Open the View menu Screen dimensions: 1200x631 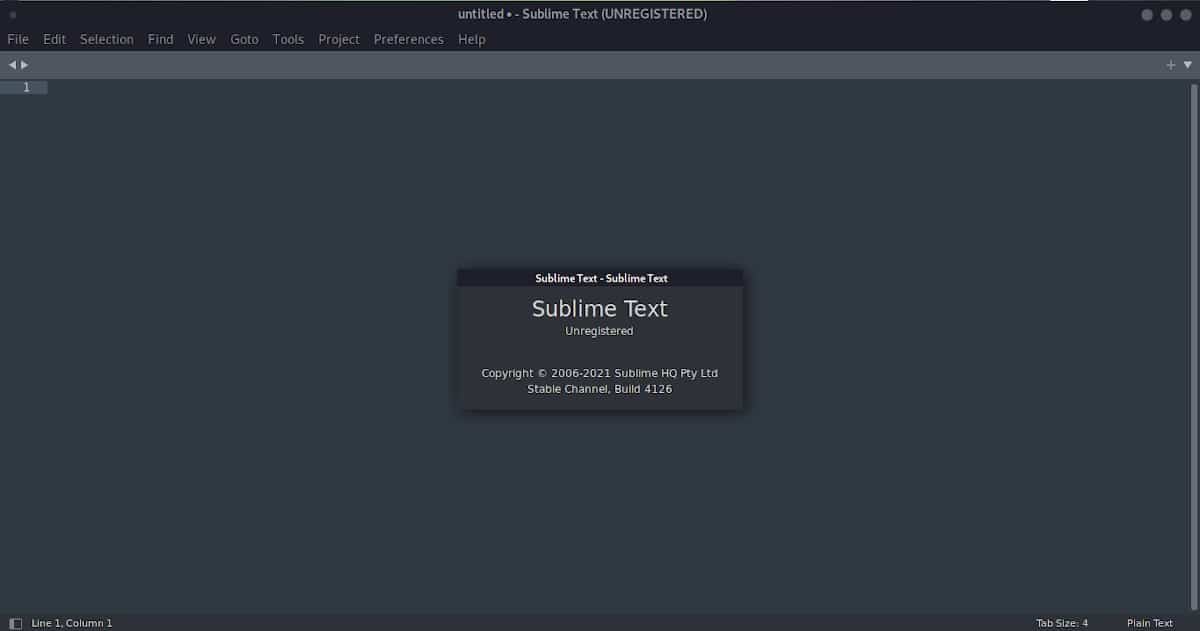point(201,39)
